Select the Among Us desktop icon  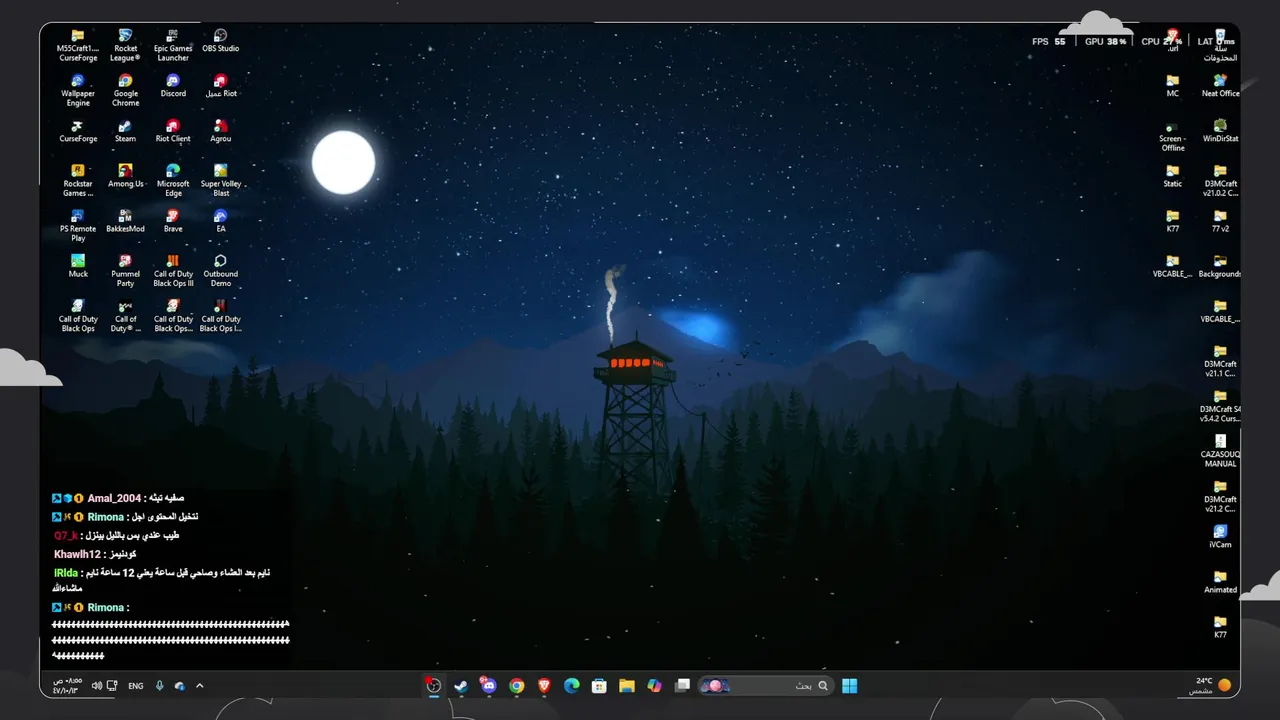(x=125, y=176)
